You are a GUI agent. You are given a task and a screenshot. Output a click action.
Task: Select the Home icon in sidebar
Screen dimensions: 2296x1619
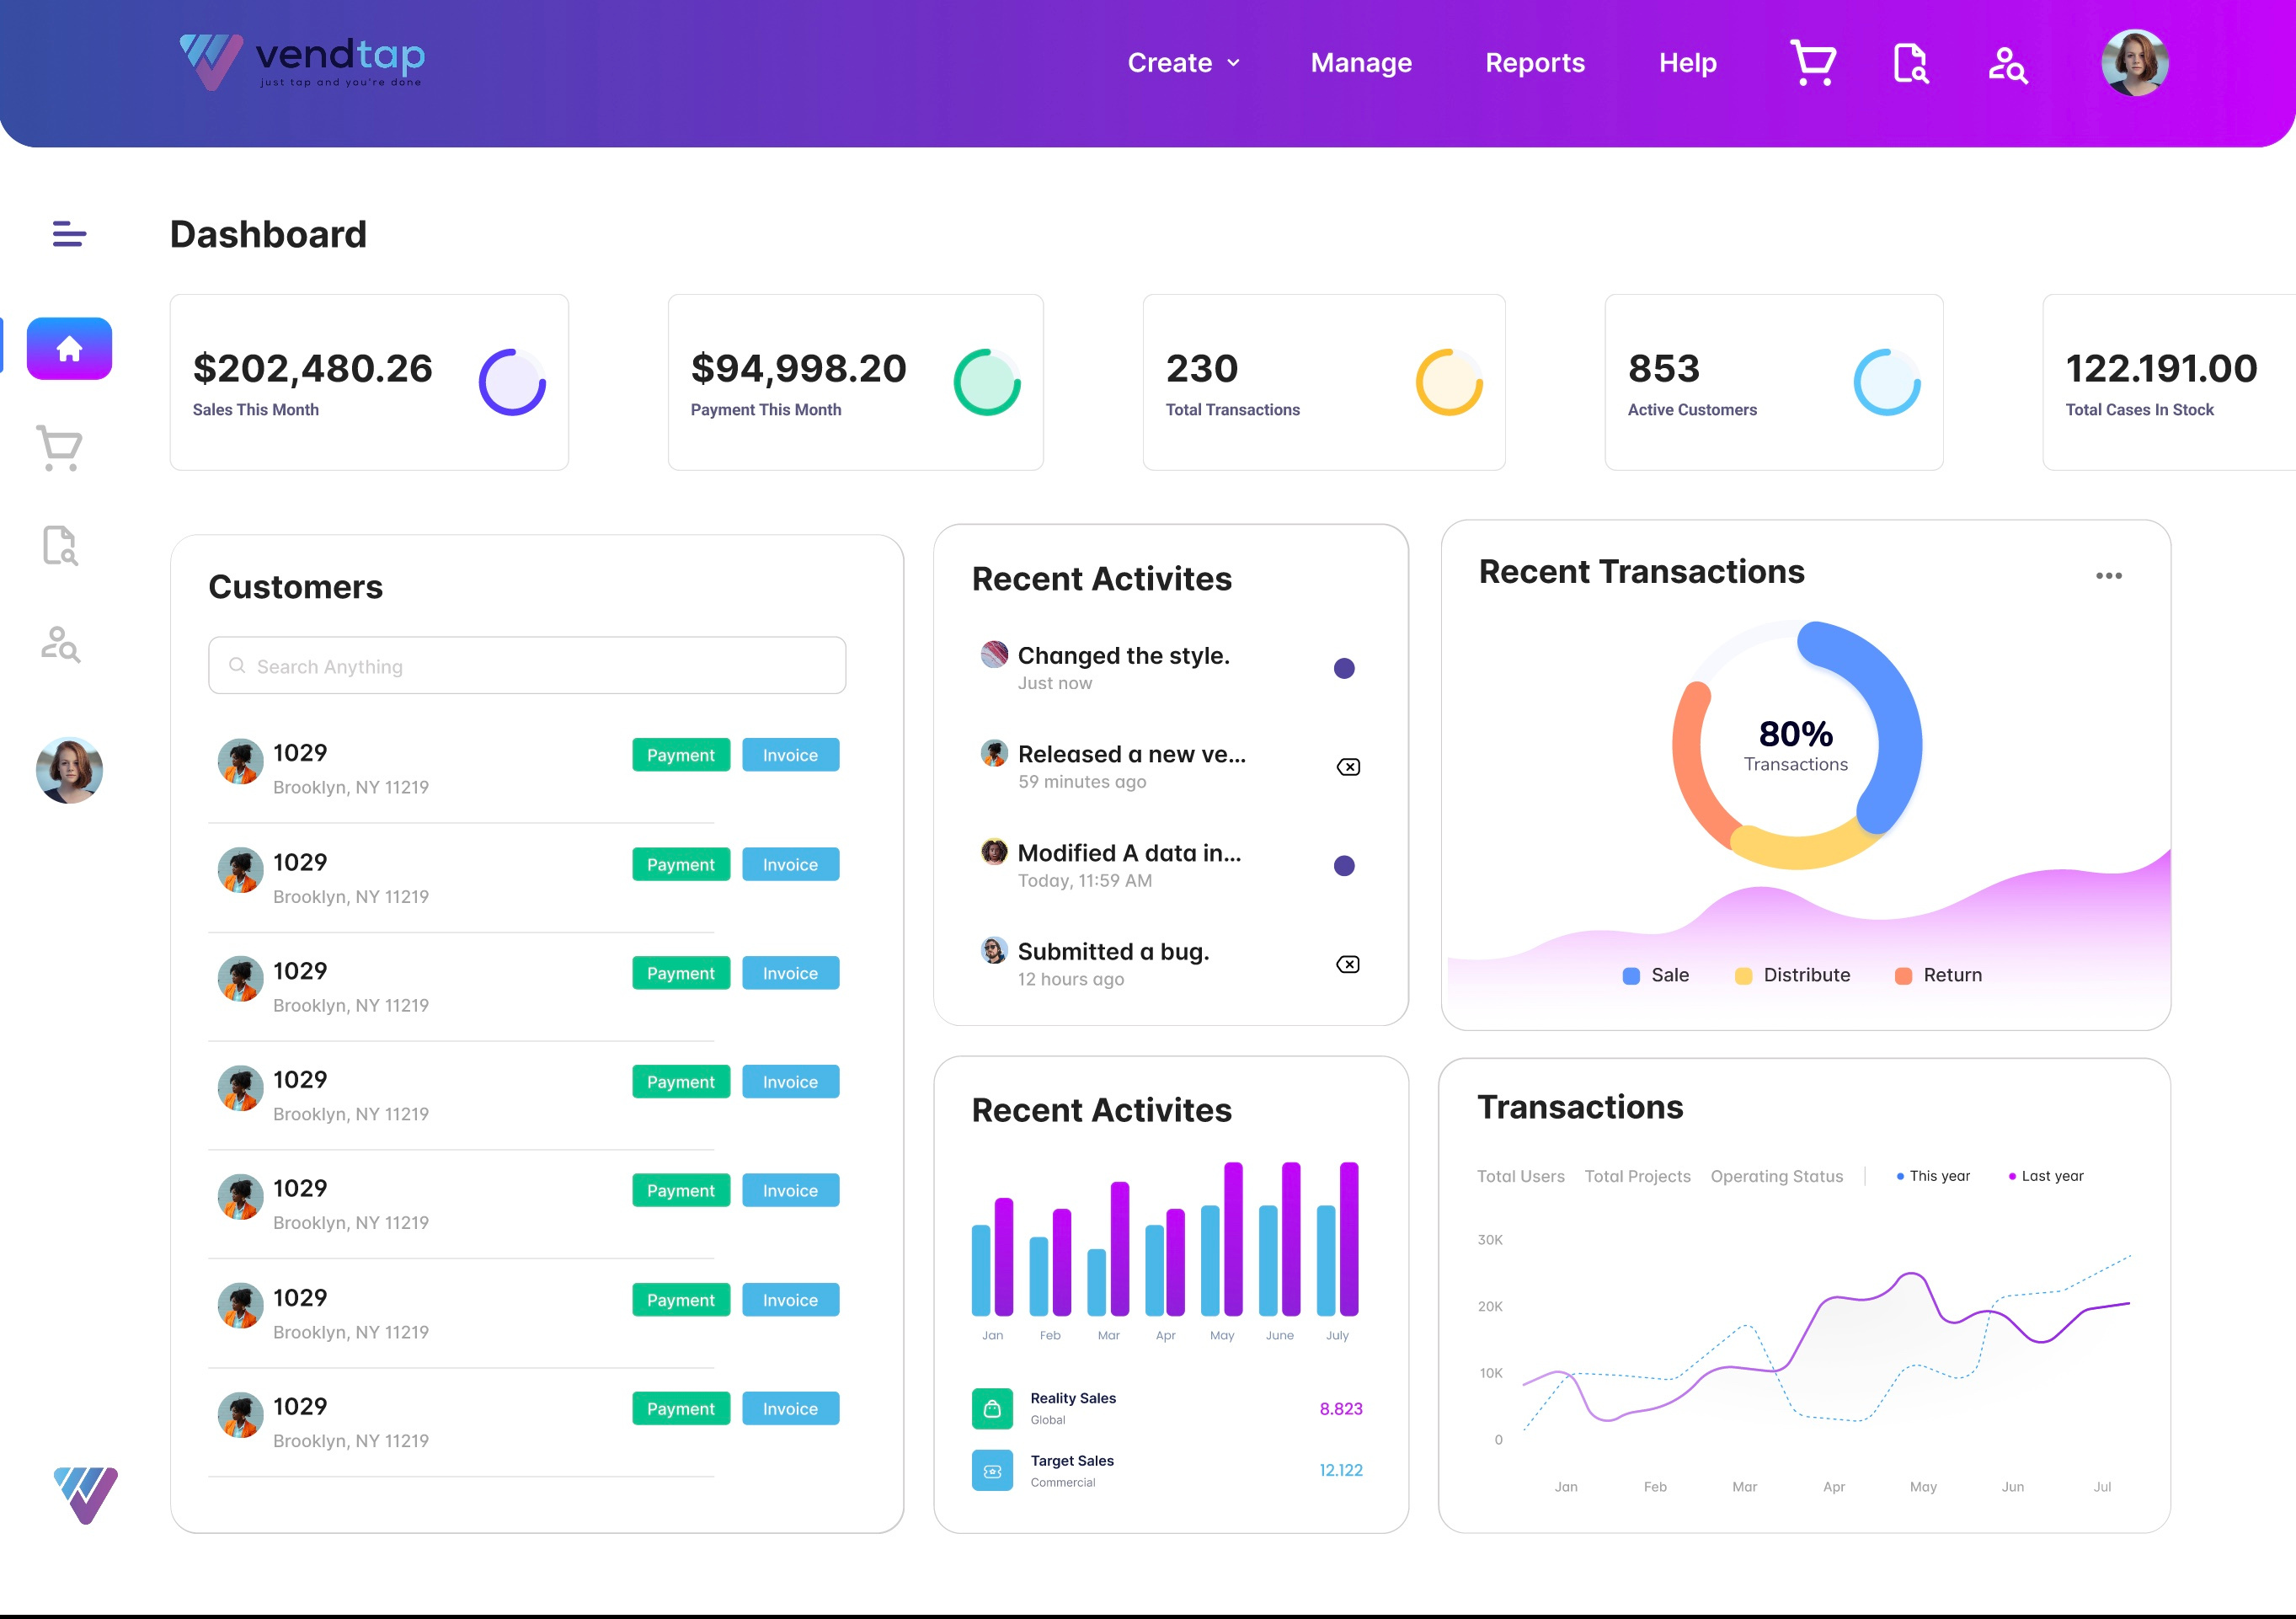[x=69, y=349]
